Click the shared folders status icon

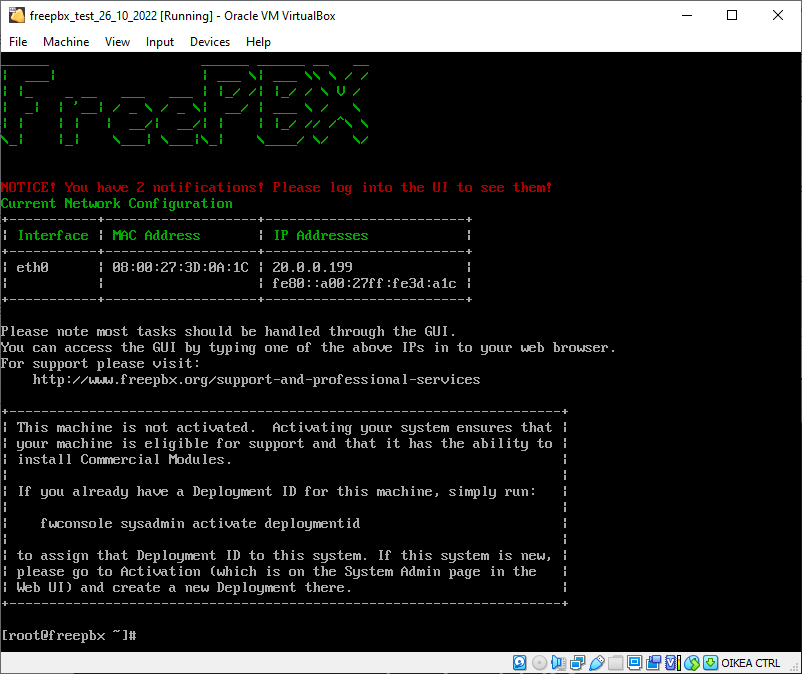point(615,663)
